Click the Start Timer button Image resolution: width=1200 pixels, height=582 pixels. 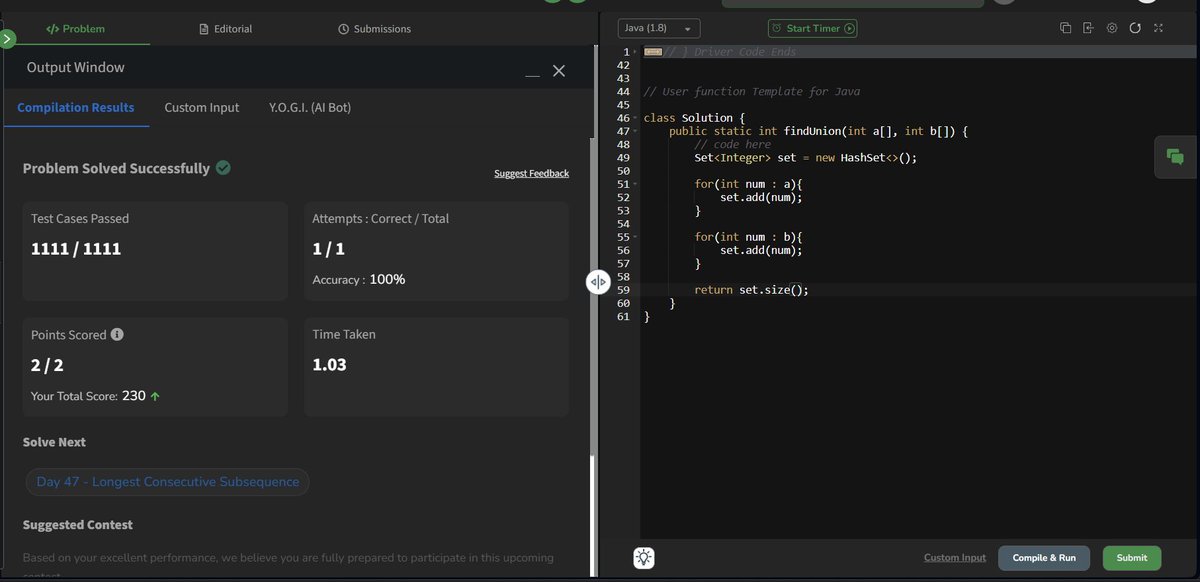(x=812, y=29)
